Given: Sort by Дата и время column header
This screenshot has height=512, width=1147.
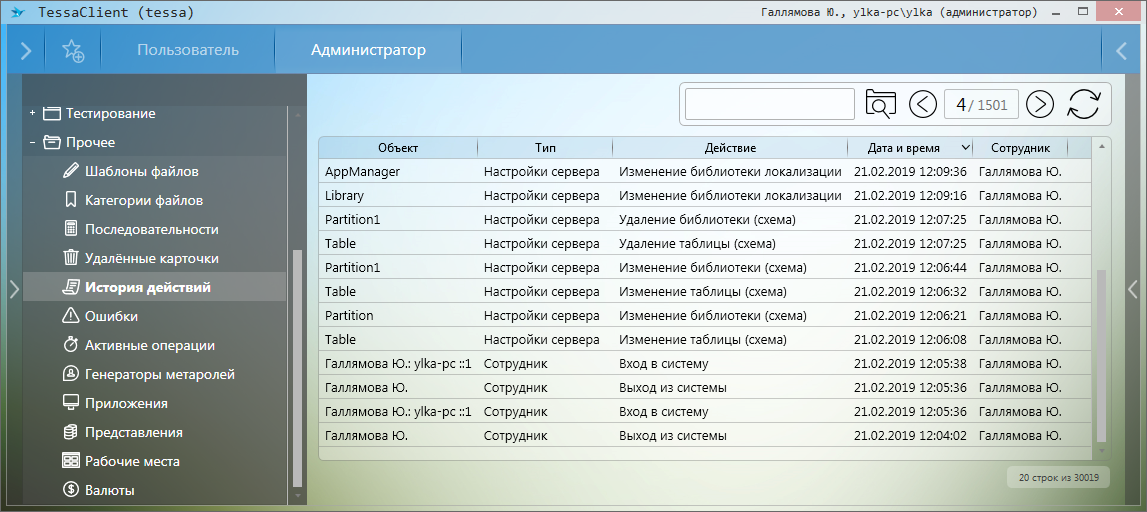Looking at the screenshot, I should 910,147.
